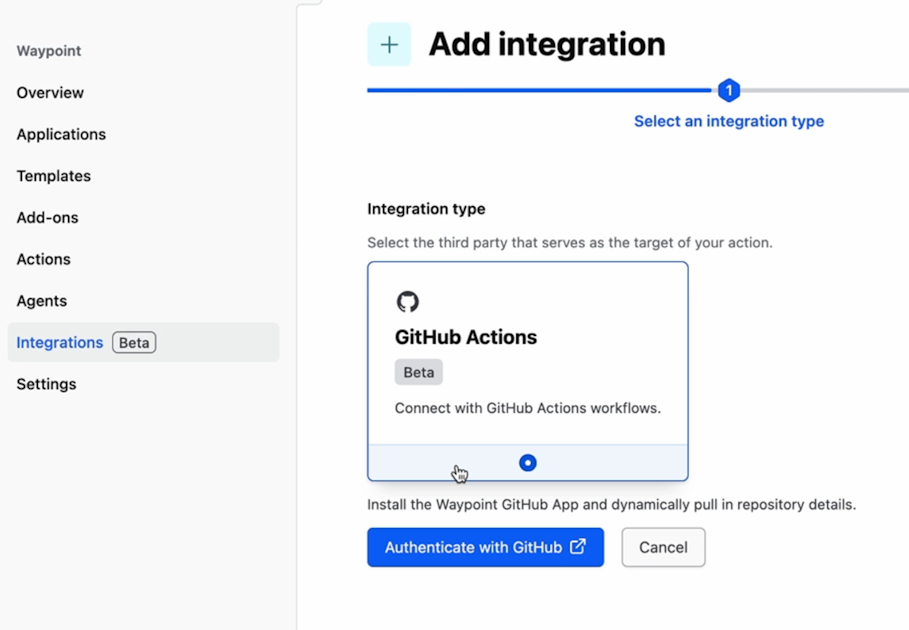Select Integrations in the sidebar
The height and width of the screenshot is (630, 909).
143,343
